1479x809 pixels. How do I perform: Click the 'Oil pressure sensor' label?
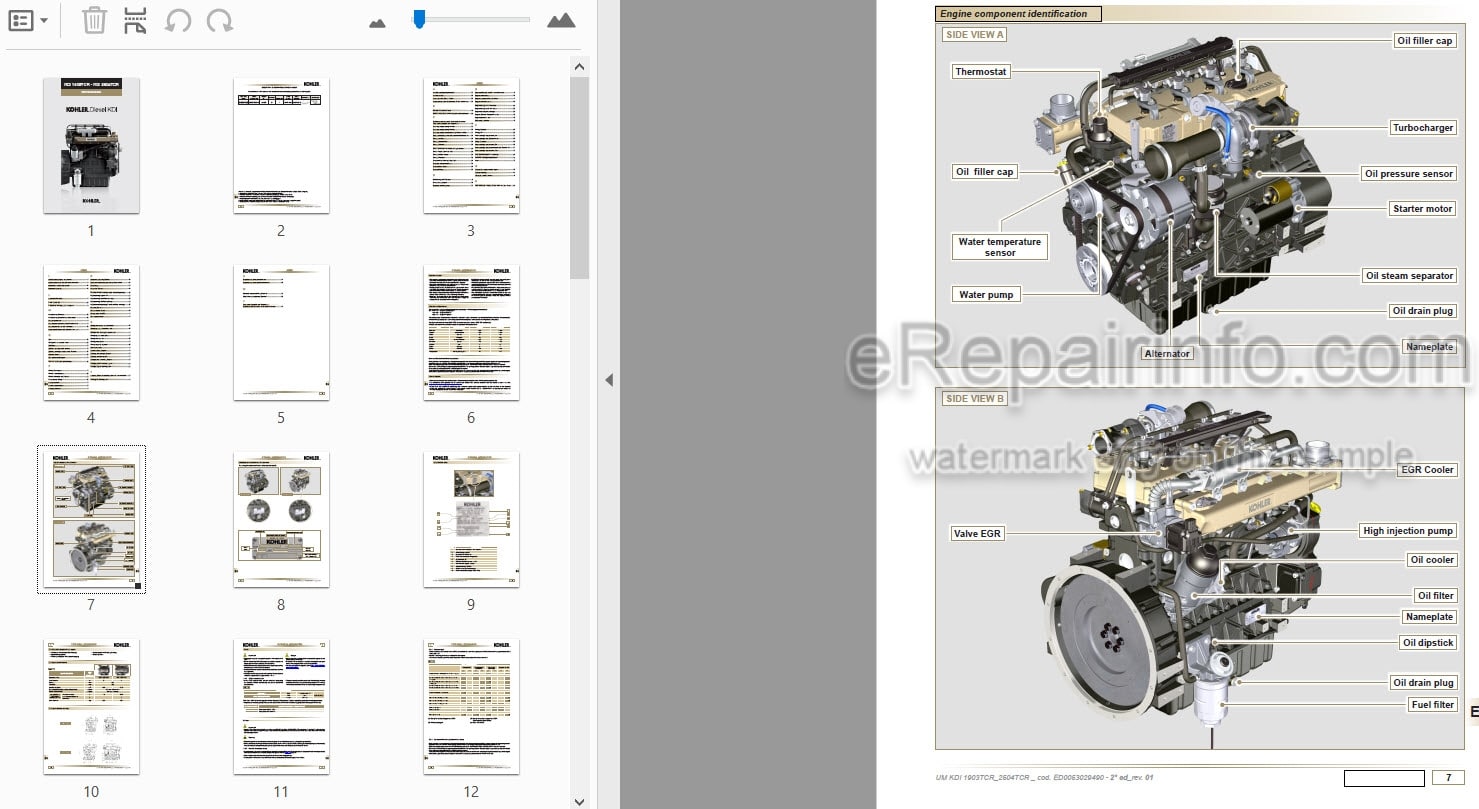pos(1408,174)
